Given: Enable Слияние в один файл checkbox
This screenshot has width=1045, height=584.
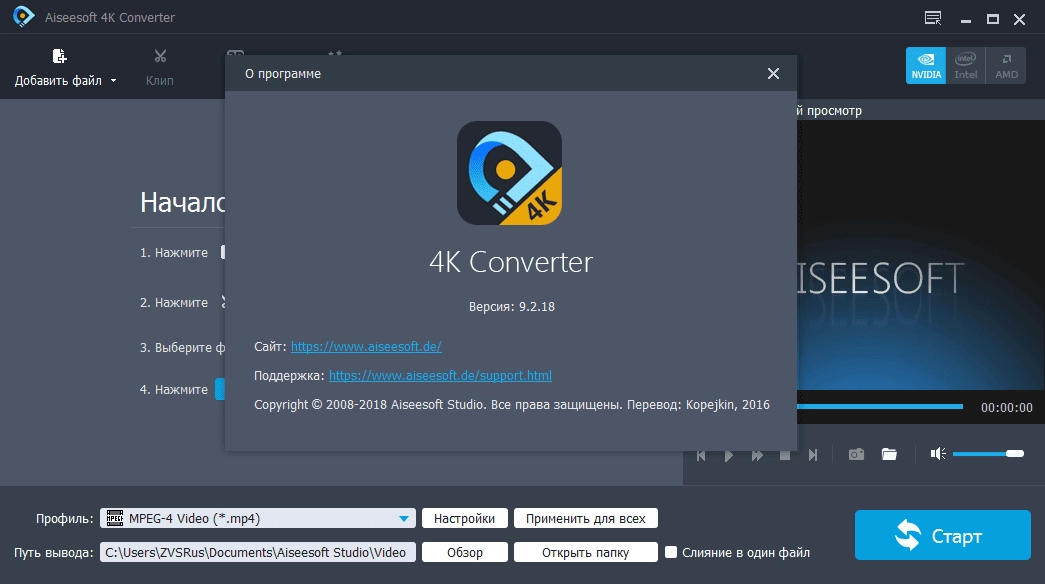Looking at the screenshot, I should tap(671, 552).
